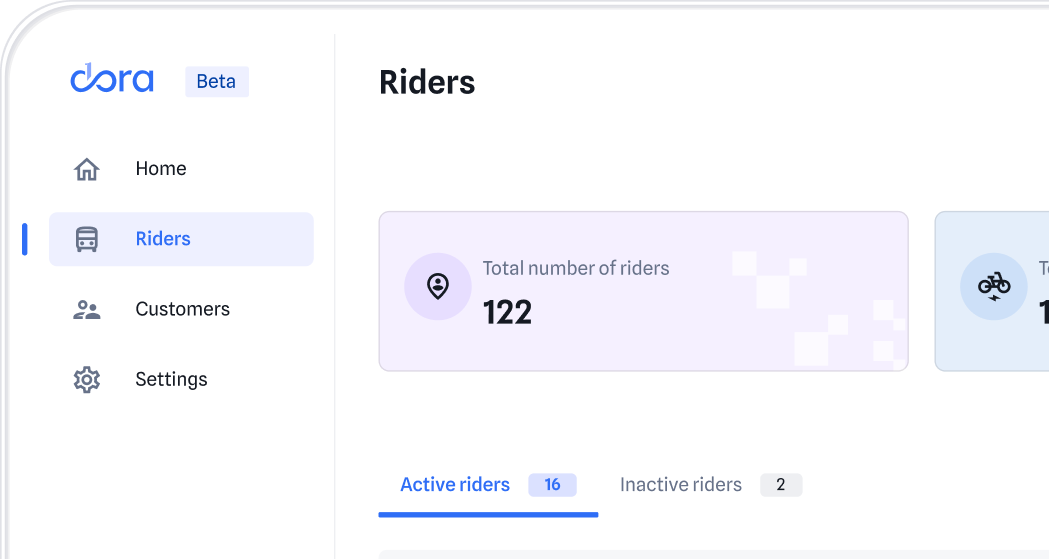This screenshot has width=1049, height=559.
Task: Click the rider location pin icon
Action: coord(437,287)
